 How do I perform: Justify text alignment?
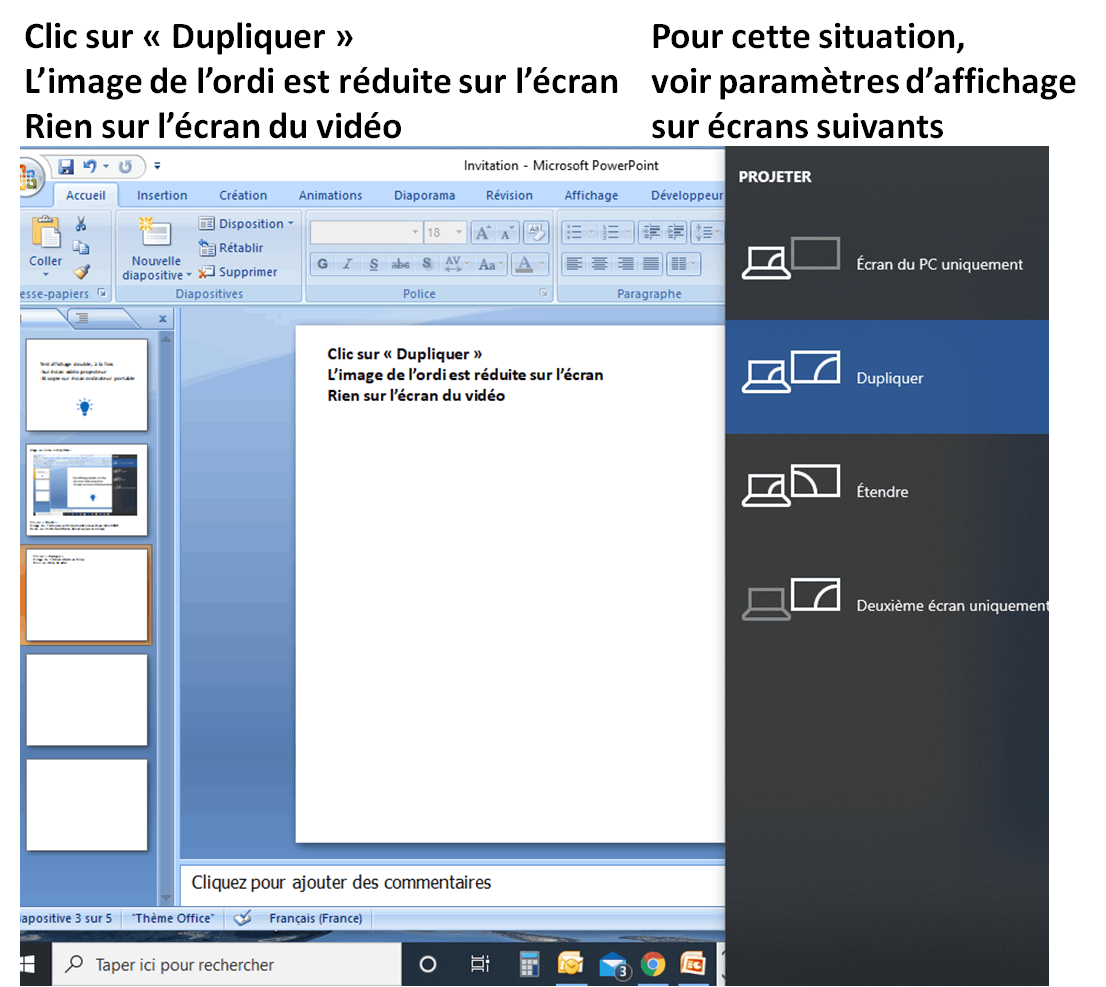(651, 264)
